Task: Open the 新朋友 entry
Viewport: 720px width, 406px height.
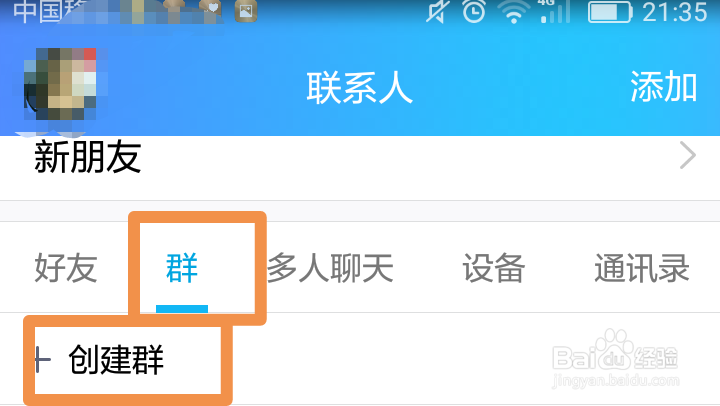Action: pos(360,157)
